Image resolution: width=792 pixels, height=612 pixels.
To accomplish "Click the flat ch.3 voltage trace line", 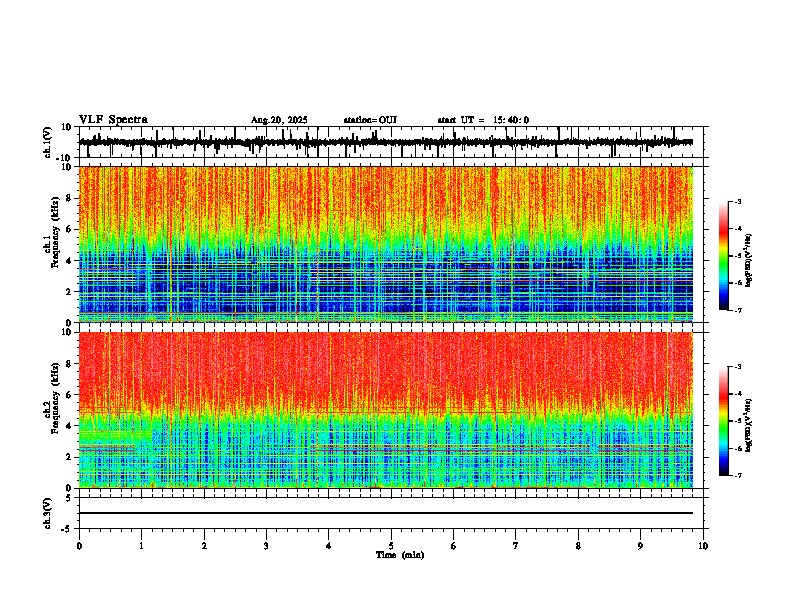I will pos(386,513).
